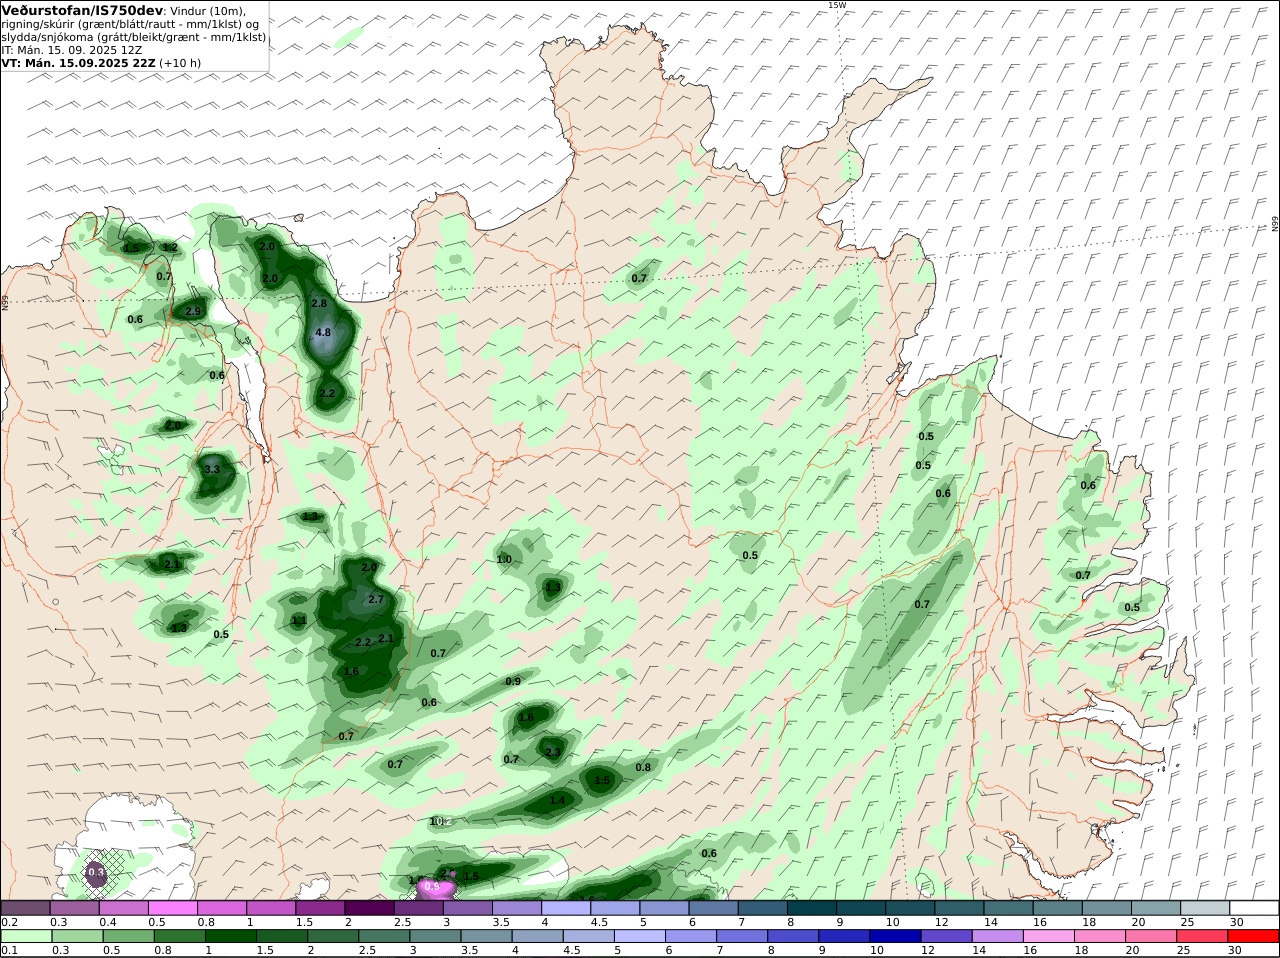
Task: Pick the light gray 25–30 swatch, top legend
Action: point(1207,908)
